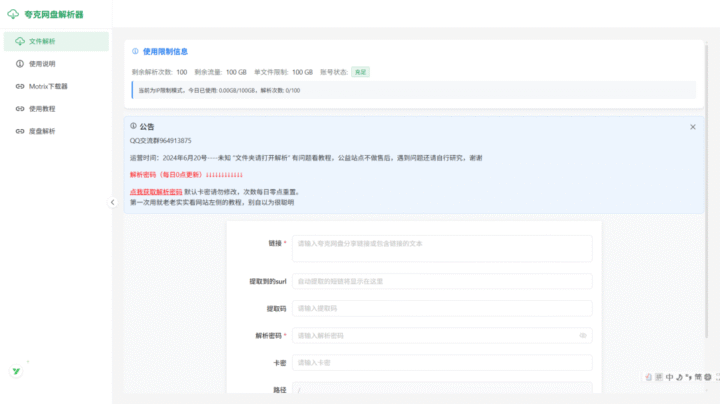The image size is (720, 404).
Task: Focus the 链接 share link text area
Action: click(442, 248)
